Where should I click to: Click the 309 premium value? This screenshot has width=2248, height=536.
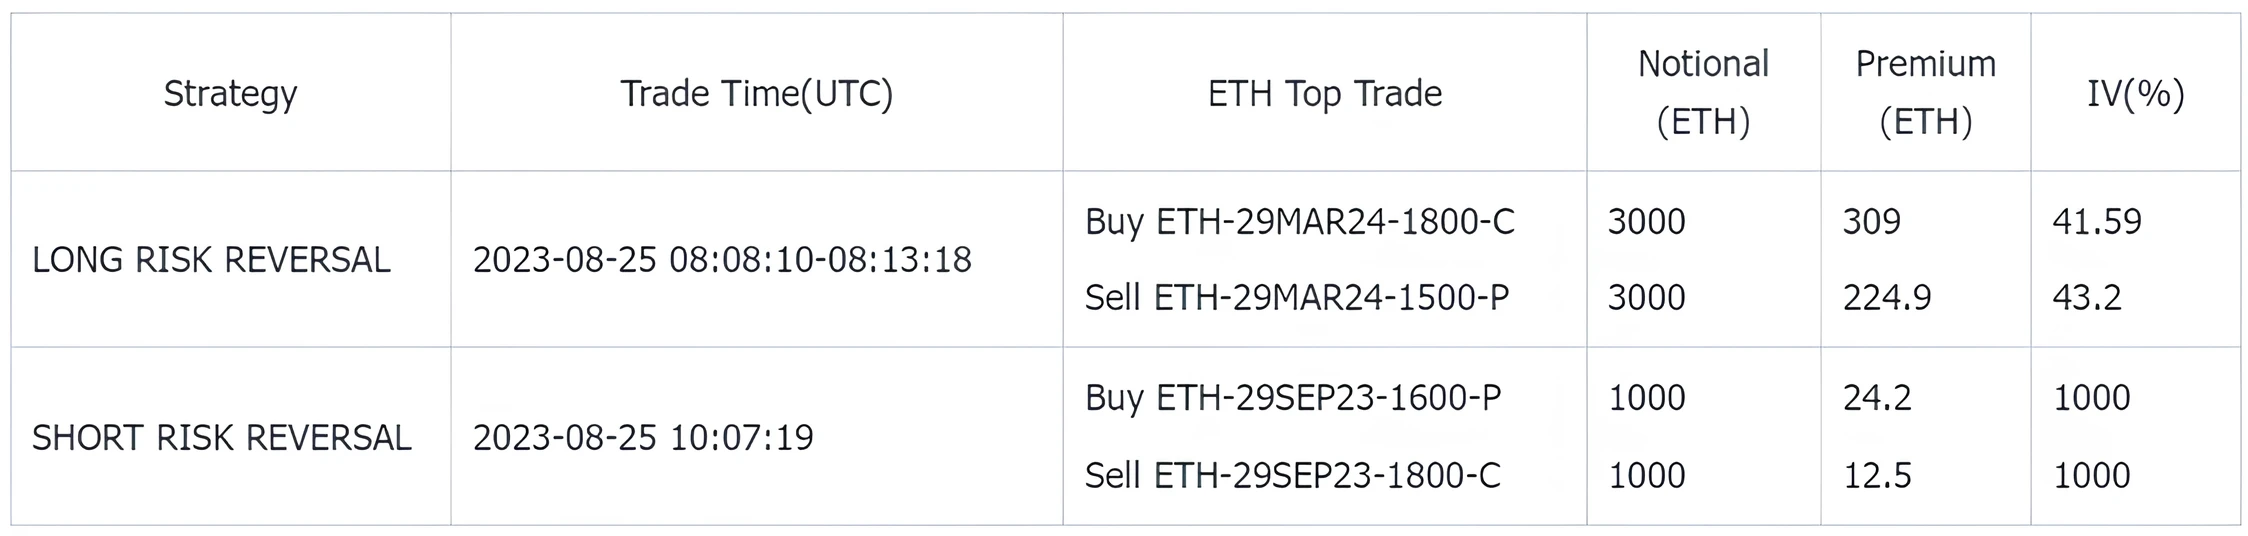(1872, 221)
